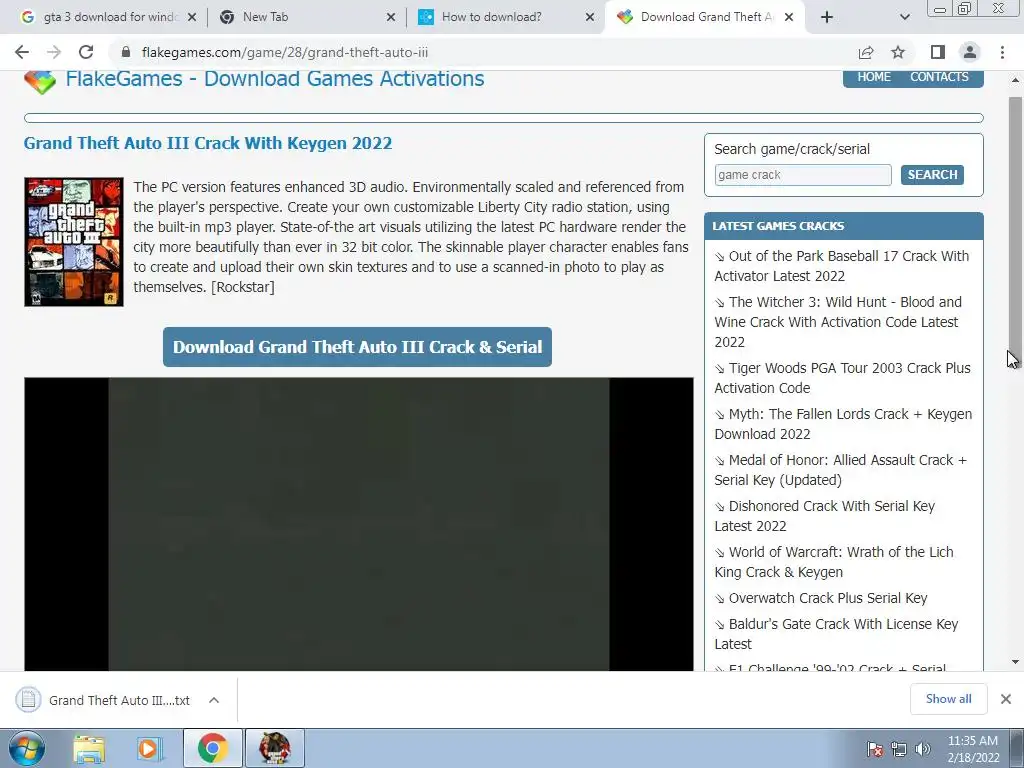Click Show all downloads
Viewport: 1024px width, 768px height.
coord(948,699)
